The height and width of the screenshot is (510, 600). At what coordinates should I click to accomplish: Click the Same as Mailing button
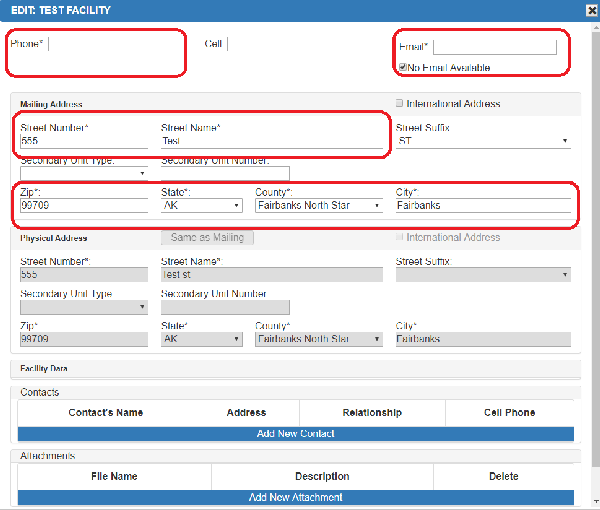[207, 238]
